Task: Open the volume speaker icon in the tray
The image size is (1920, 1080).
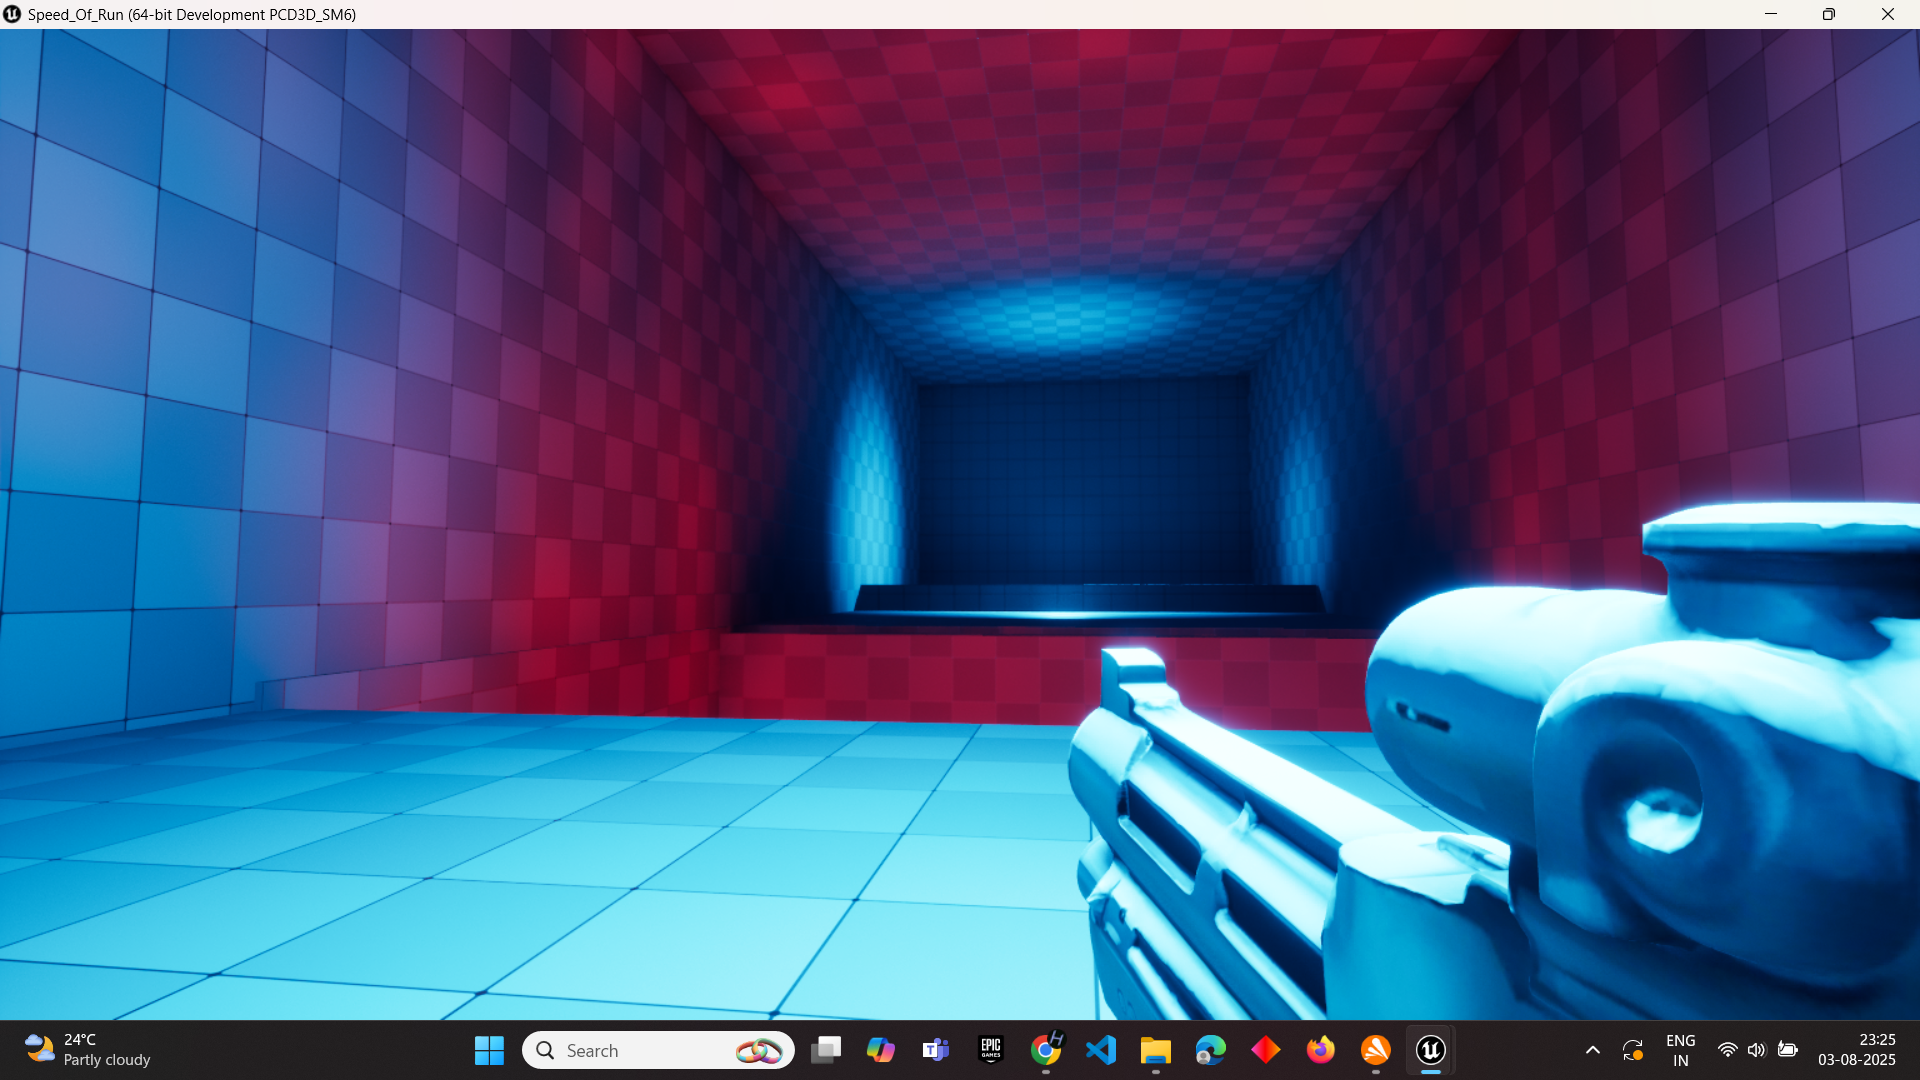Action: pyautogui.click(x=1757, y=1050)
